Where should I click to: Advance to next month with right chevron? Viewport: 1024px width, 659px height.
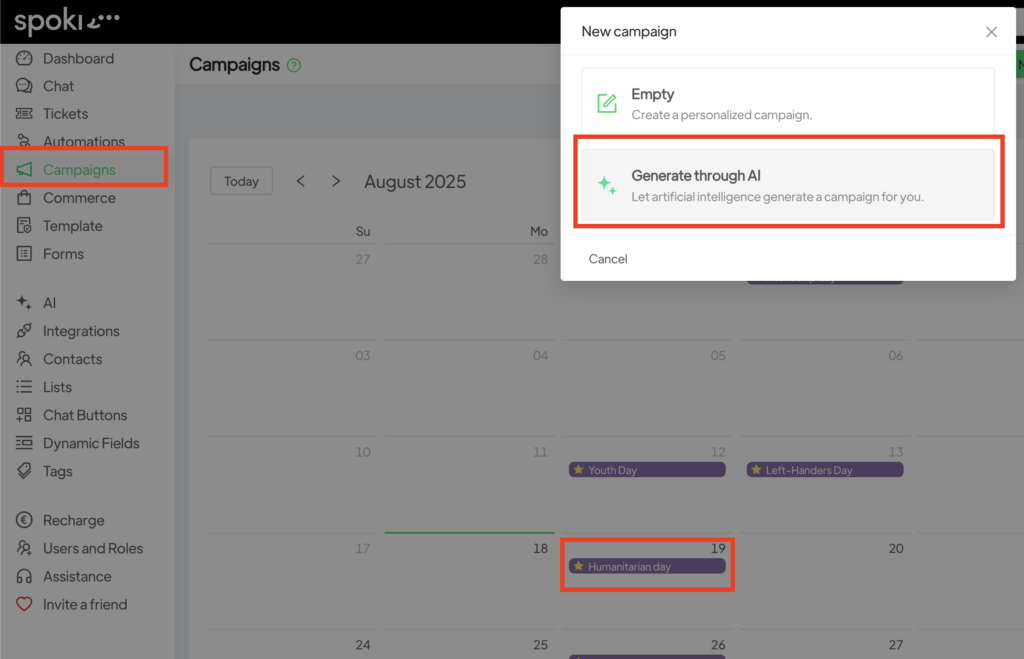pyautogui.click(x=336, y=181)
